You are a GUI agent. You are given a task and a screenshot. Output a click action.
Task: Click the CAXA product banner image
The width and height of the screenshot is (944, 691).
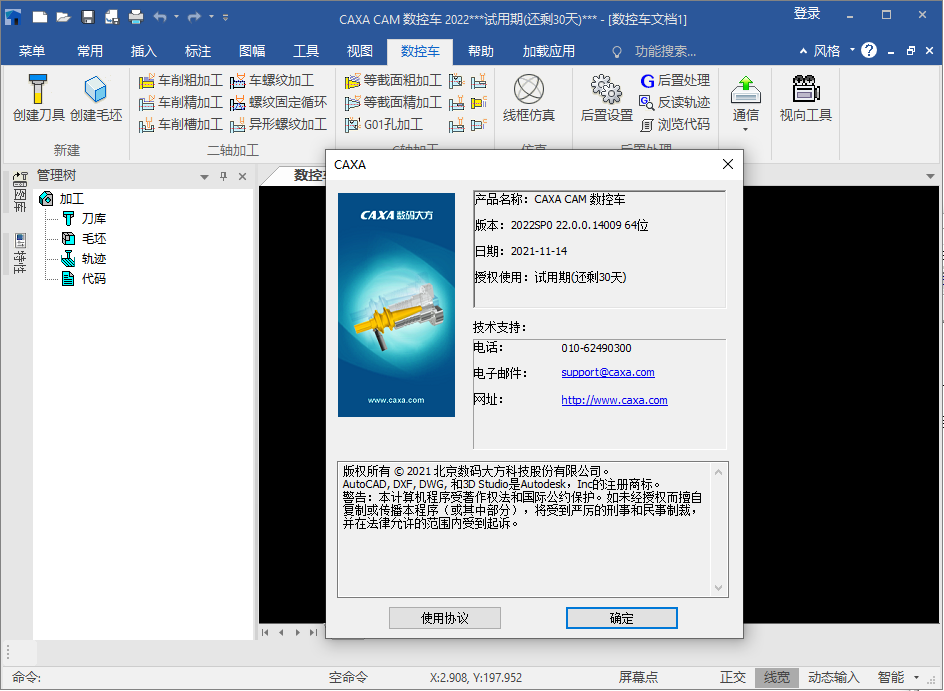pos(396,305)
